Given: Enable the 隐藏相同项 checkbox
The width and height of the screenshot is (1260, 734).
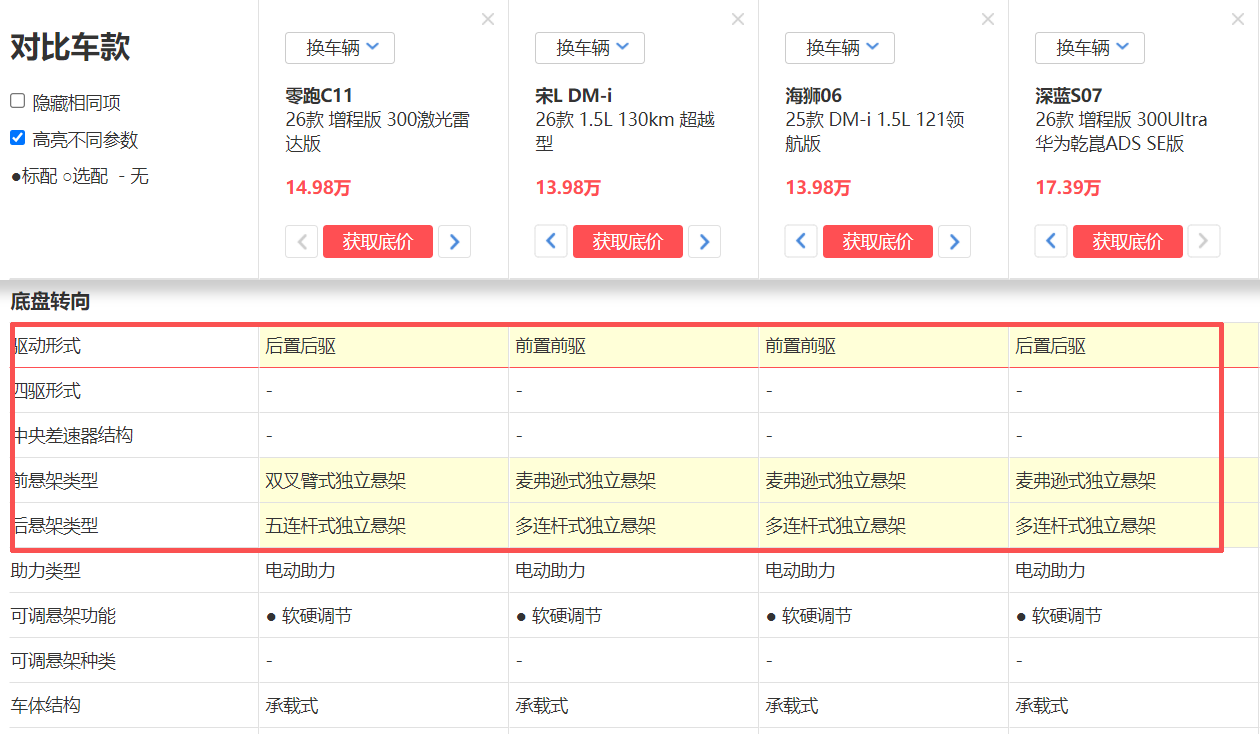Looking at the screenshot, I should (18, 101).
